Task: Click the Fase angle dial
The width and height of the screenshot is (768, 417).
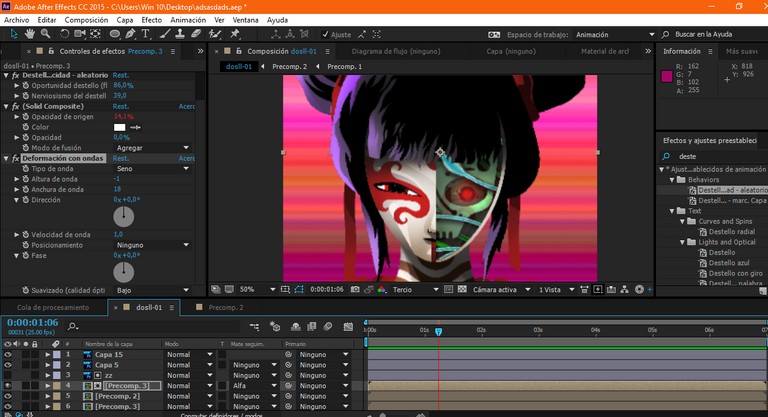Action: pyautogui.click(x=123, y=272)
